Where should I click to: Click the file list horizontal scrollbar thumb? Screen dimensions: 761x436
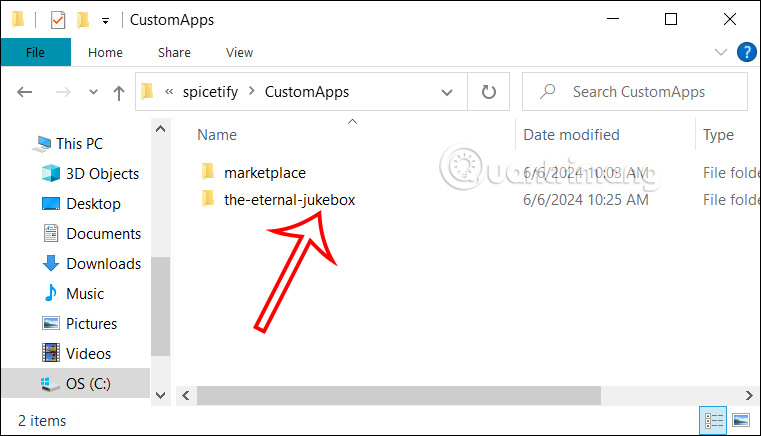pos(398,396)
